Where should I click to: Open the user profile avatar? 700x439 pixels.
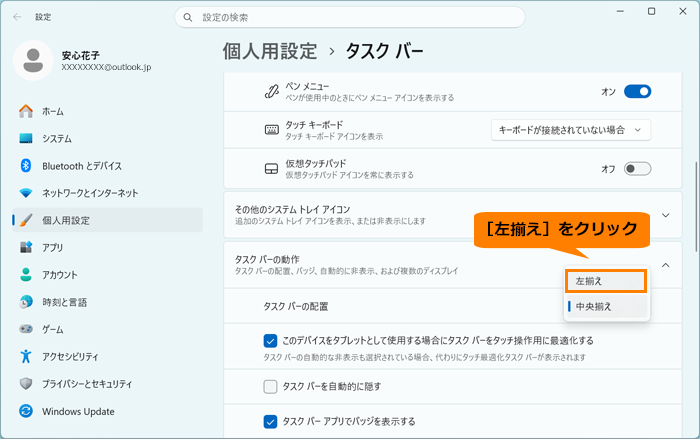pos(33,60)
